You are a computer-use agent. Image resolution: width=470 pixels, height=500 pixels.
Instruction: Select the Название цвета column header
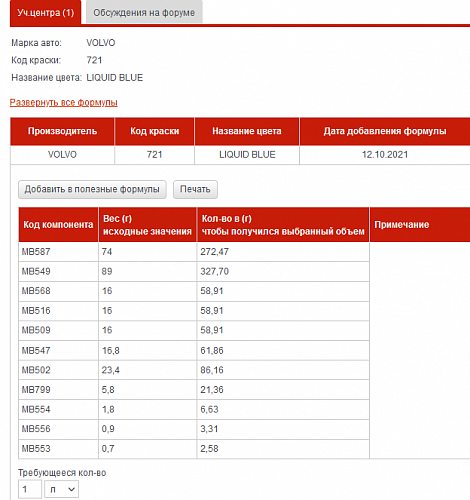(x=247, y=131)
